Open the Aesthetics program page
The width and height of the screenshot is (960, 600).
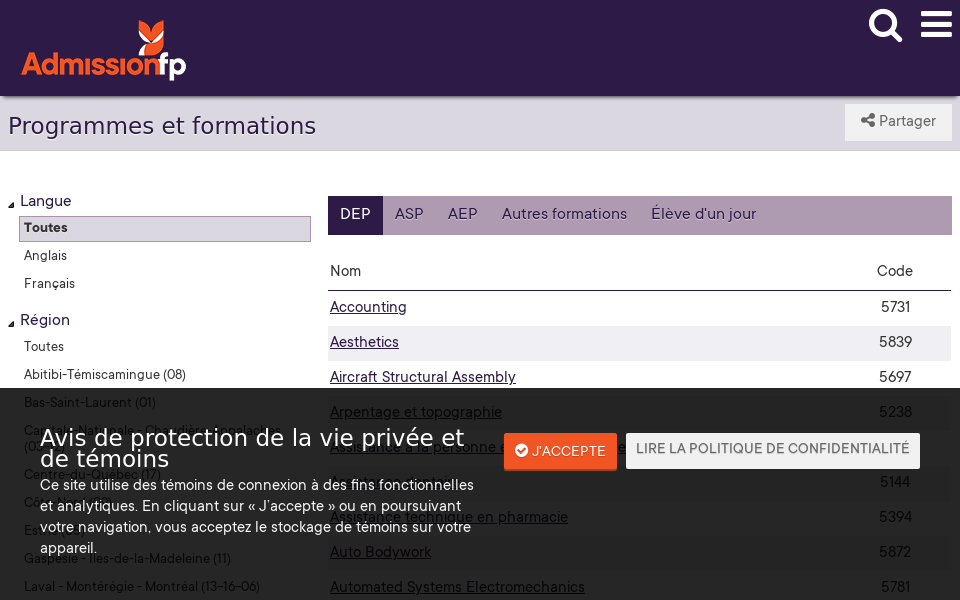(x=364, y=343)
